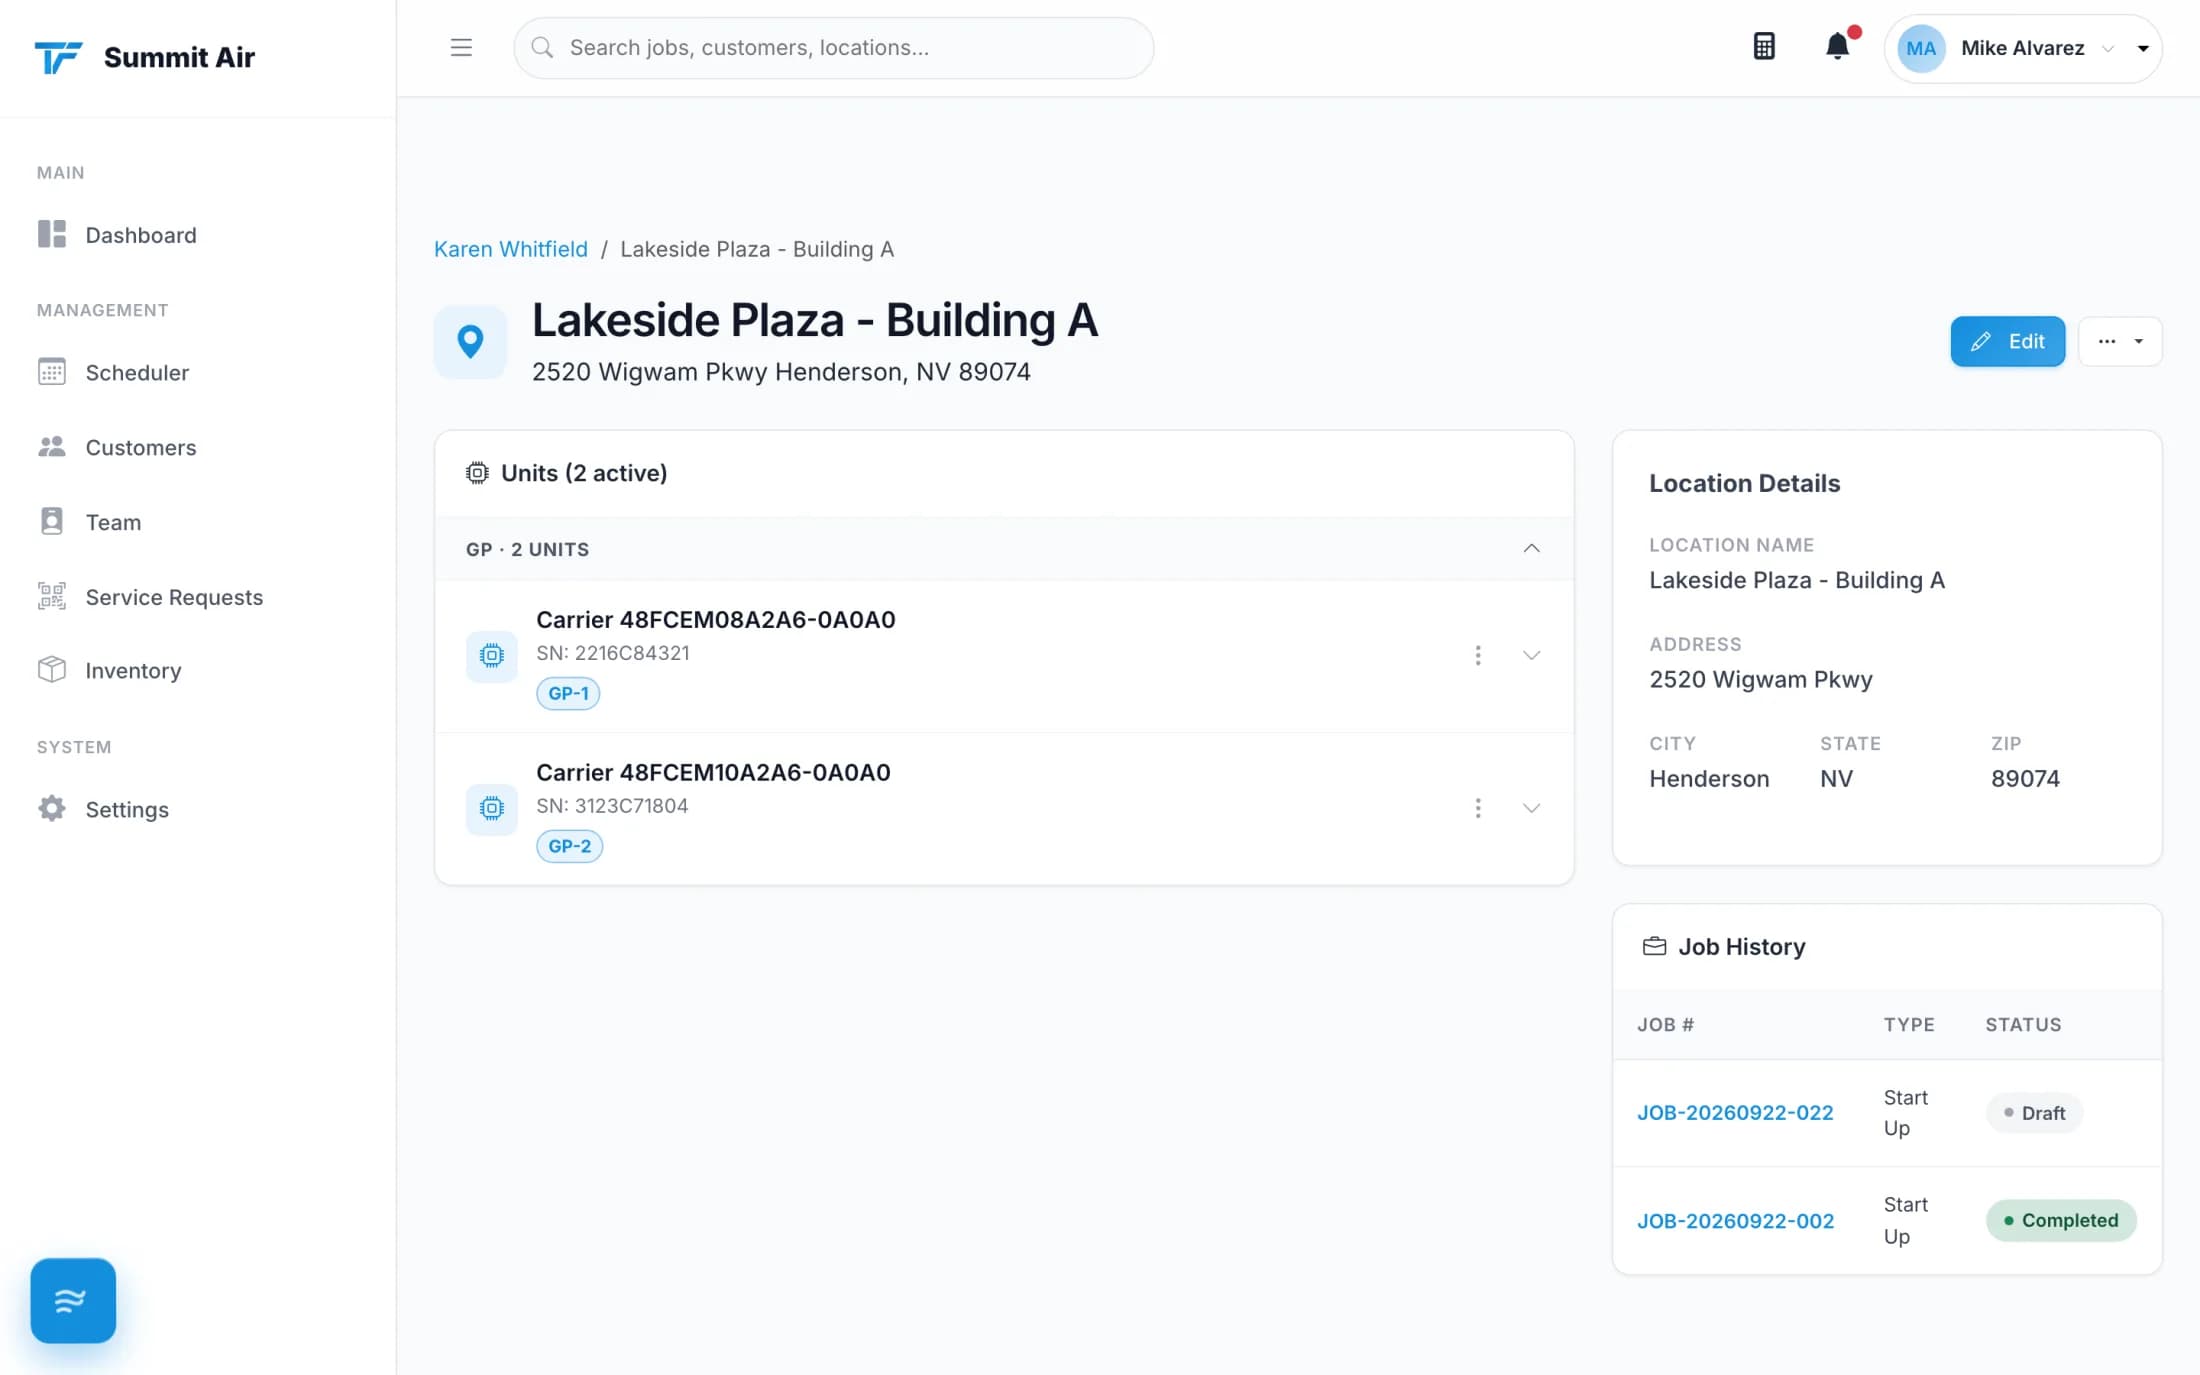Expand details for Carrier 48FCEM08A2A6-0A0A0
The width and height of the screenshot is (2200, 1375).
click(1531, 655)
